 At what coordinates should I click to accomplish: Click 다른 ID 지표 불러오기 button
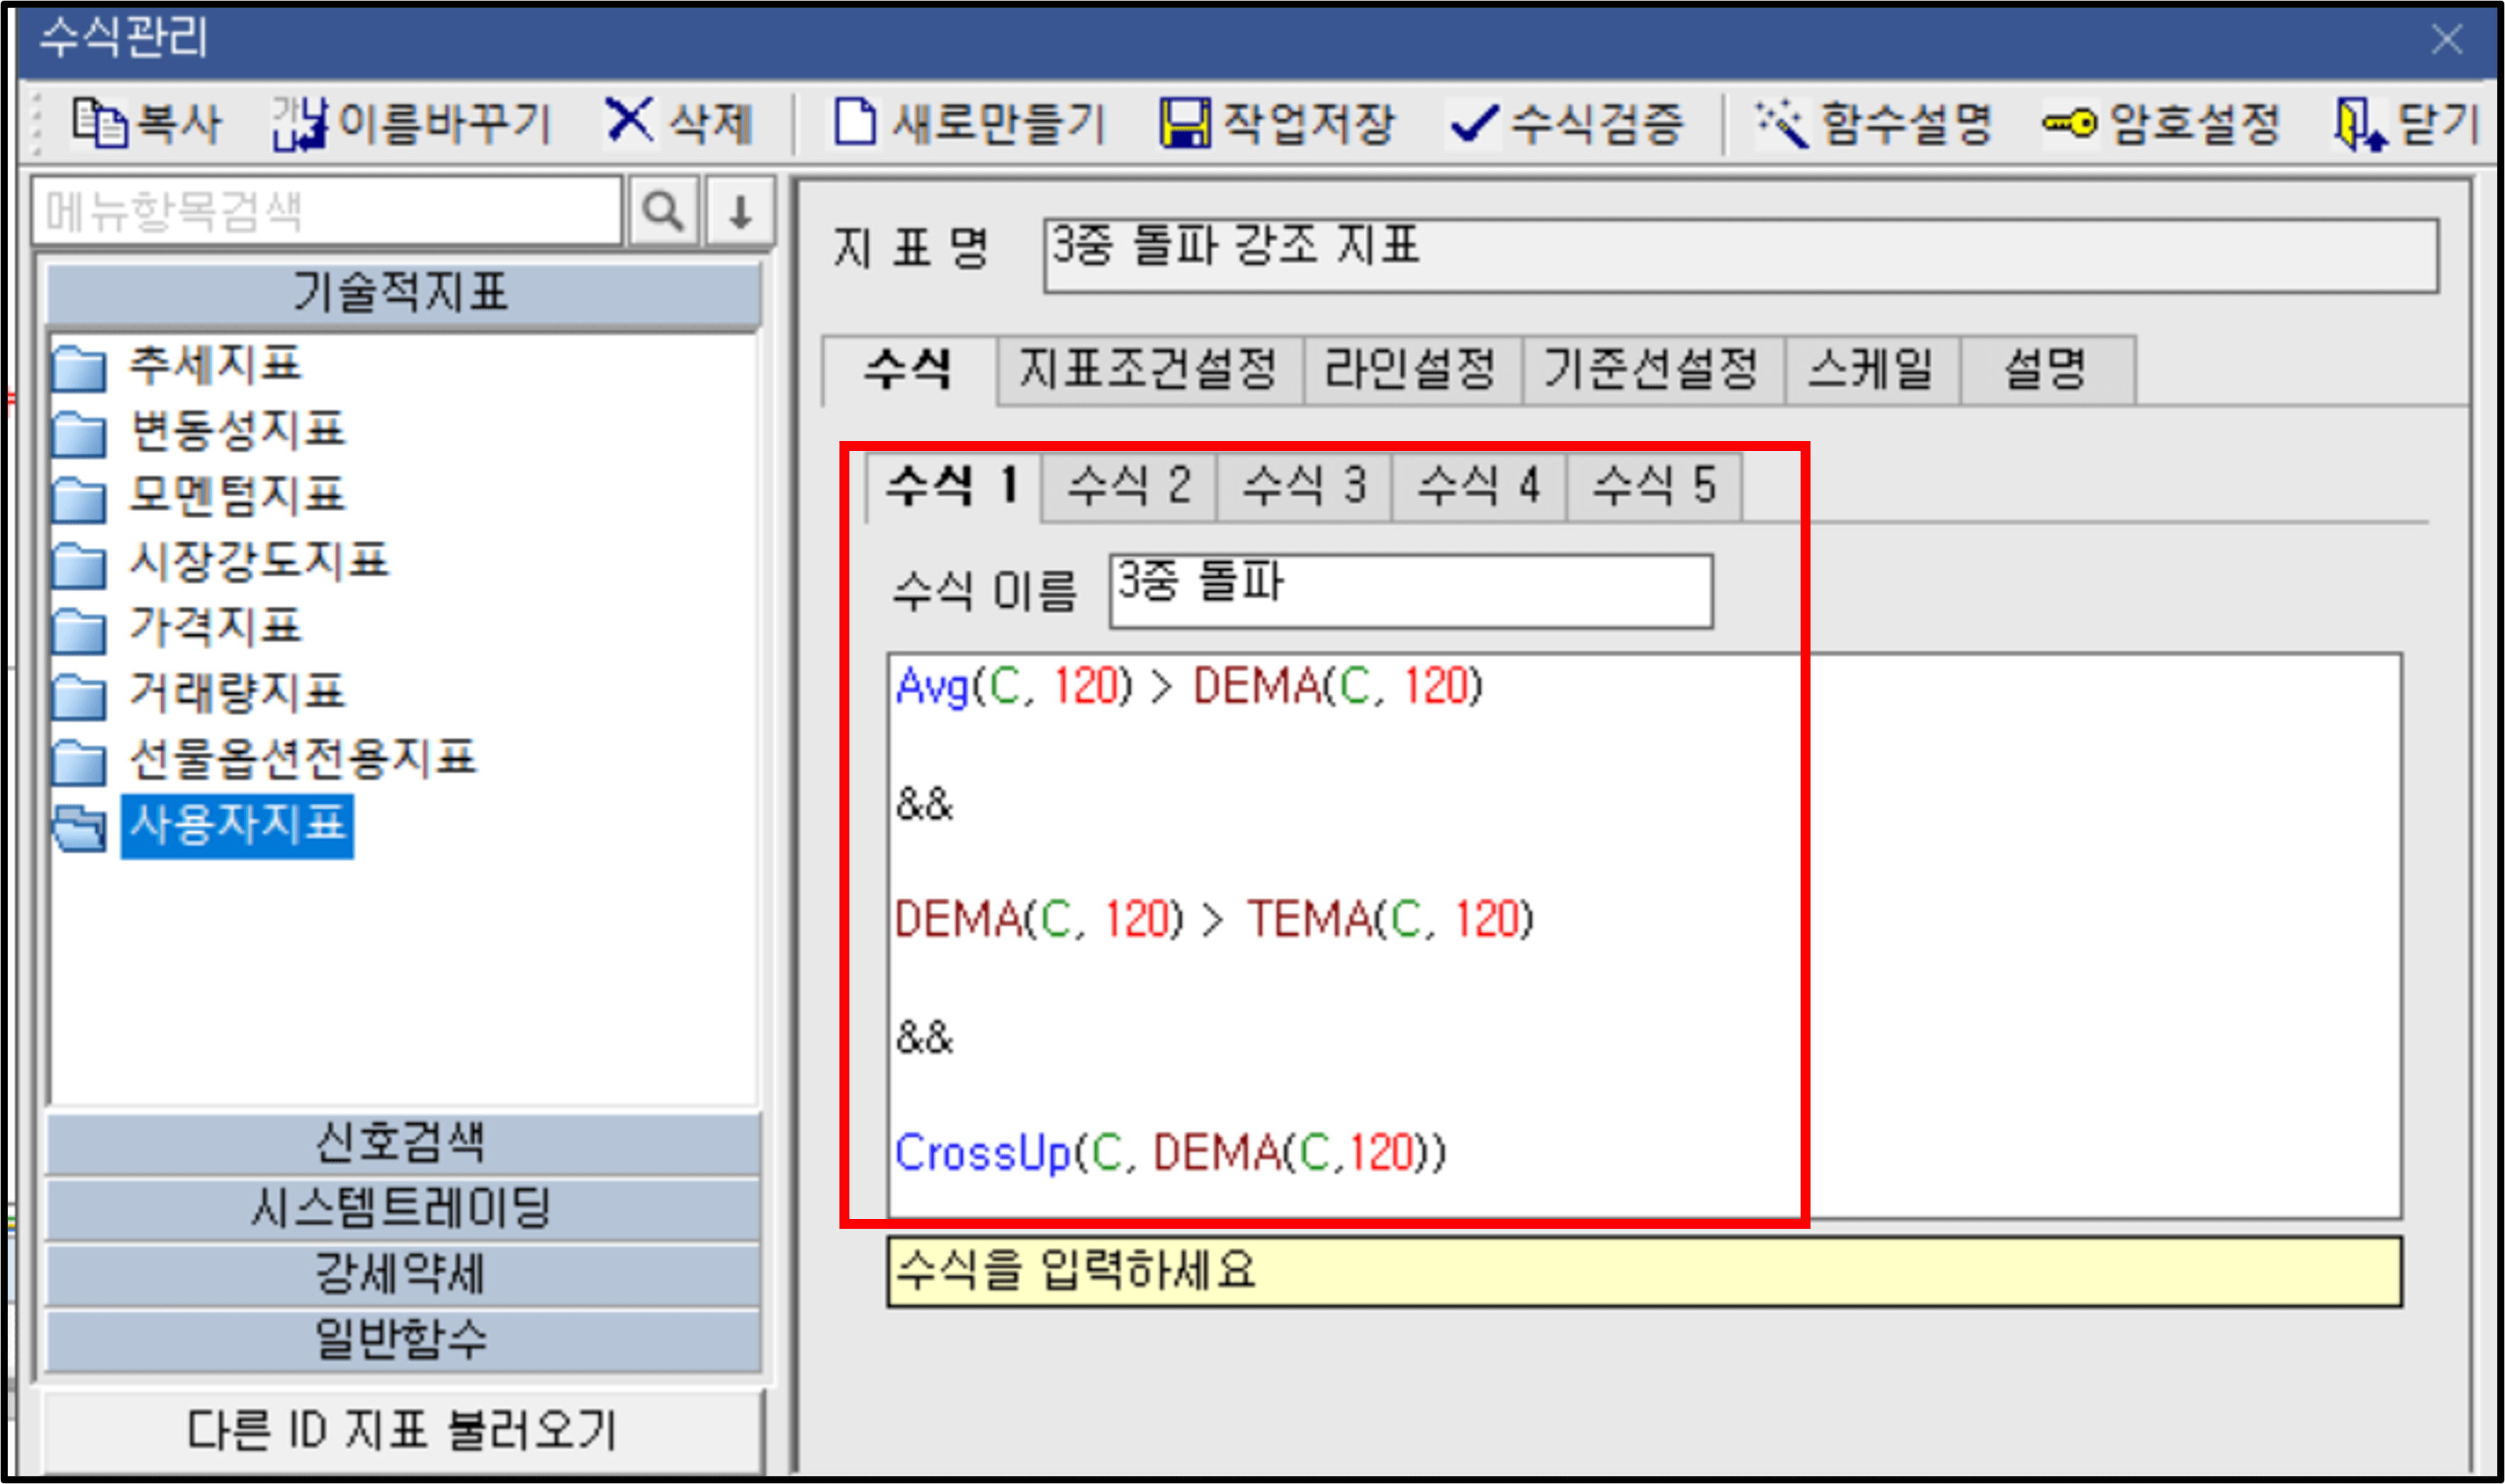[400, 1430]
